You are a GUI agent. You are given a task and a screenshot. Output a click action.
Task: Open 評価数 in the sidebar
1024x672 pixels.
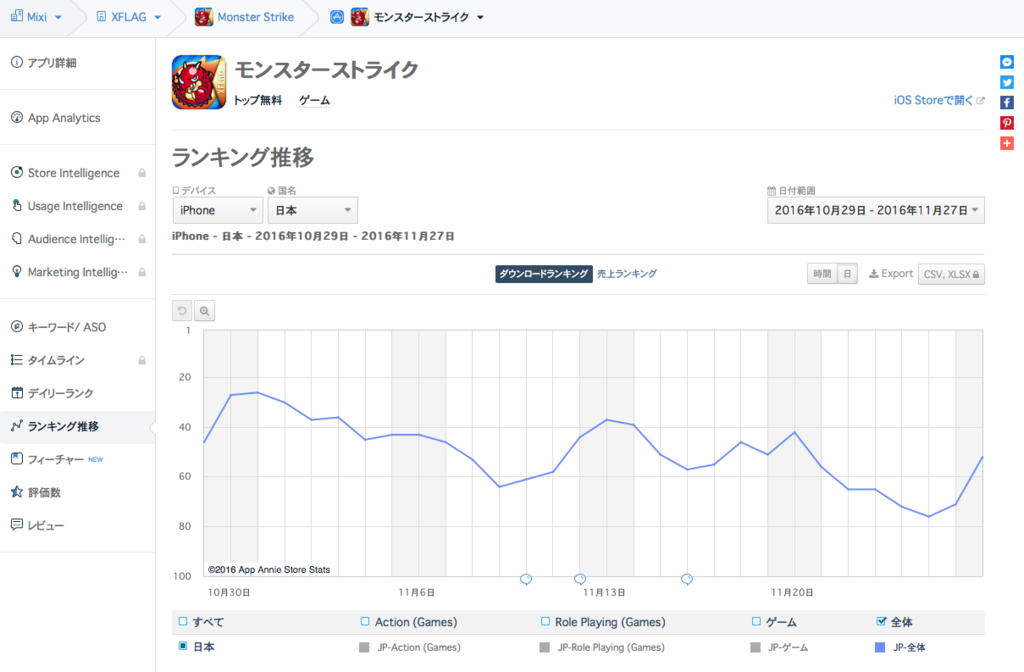(x=44, y=492)
